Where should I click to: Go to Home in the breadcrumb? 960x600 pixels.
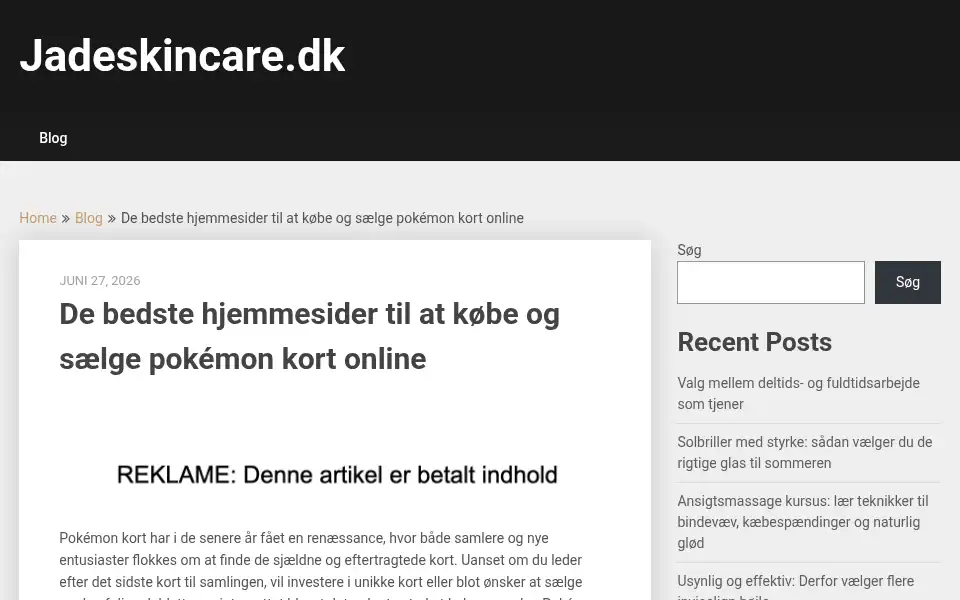pos(38,218)
